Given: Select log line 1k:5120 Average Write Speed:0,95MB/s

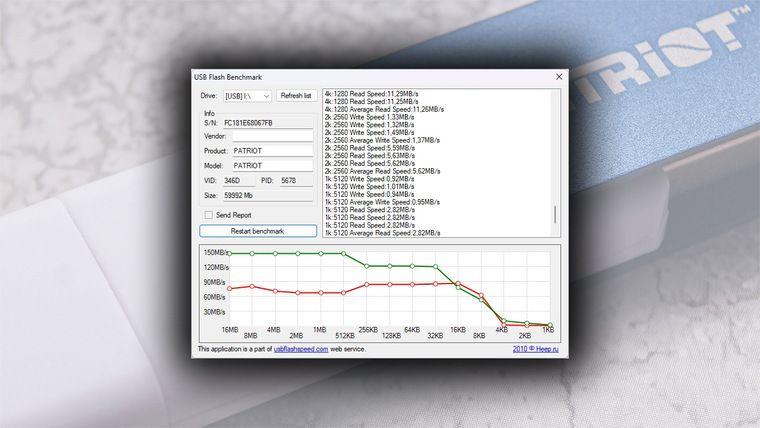Looking at the screenshot, I should [x=382, y=202].
